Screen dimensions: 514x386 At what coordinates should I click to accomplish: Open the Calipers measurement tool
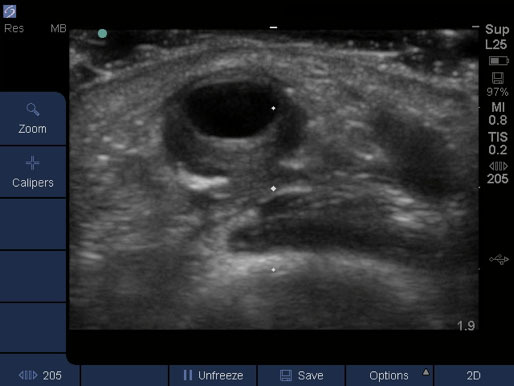click(33, 172)
